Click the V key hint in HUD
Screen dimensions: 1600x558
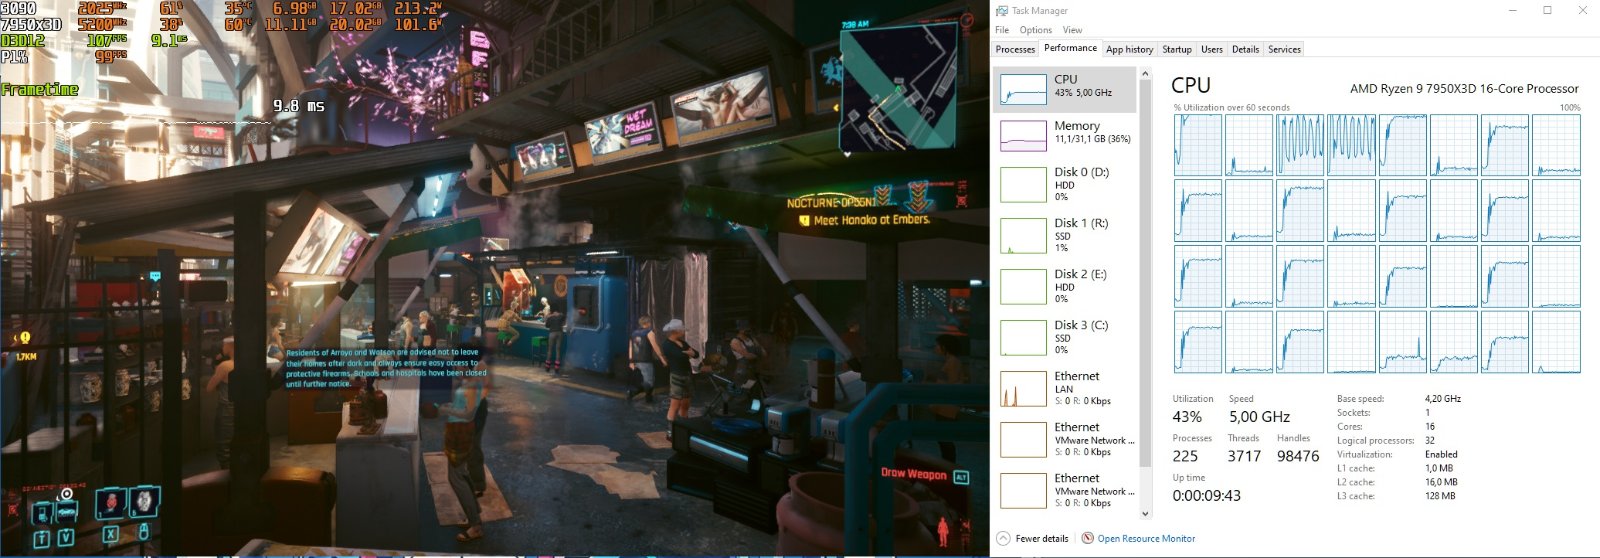(x=66, y=538)
